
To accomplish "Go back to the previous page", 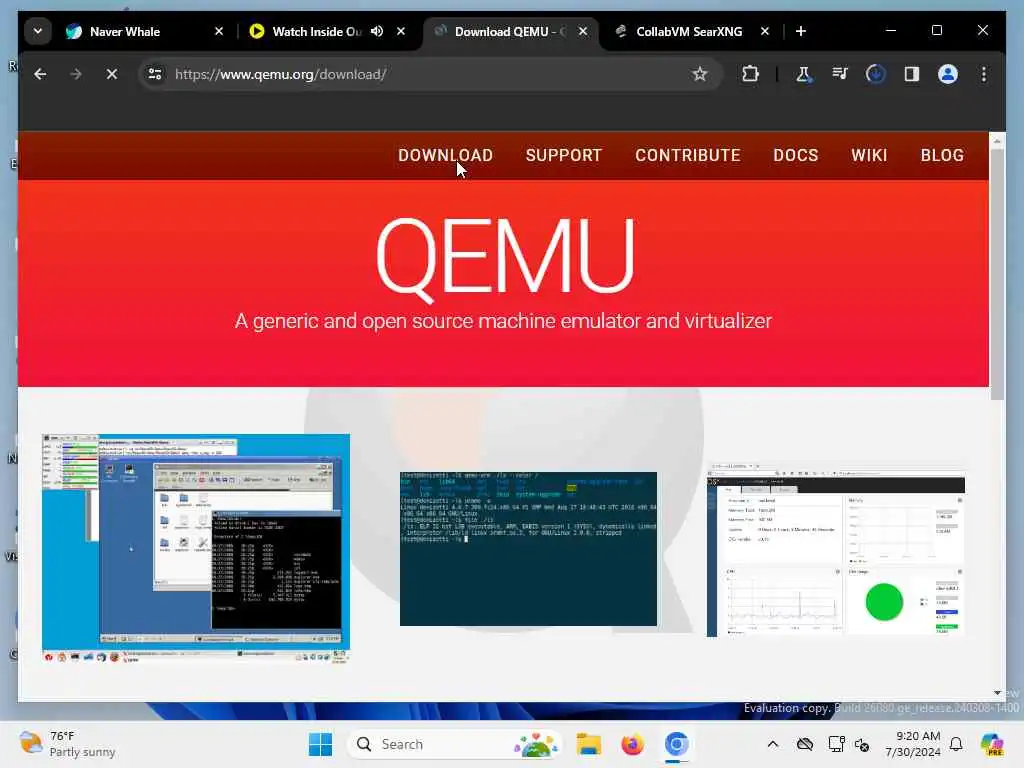I will [x=40, y=74].
